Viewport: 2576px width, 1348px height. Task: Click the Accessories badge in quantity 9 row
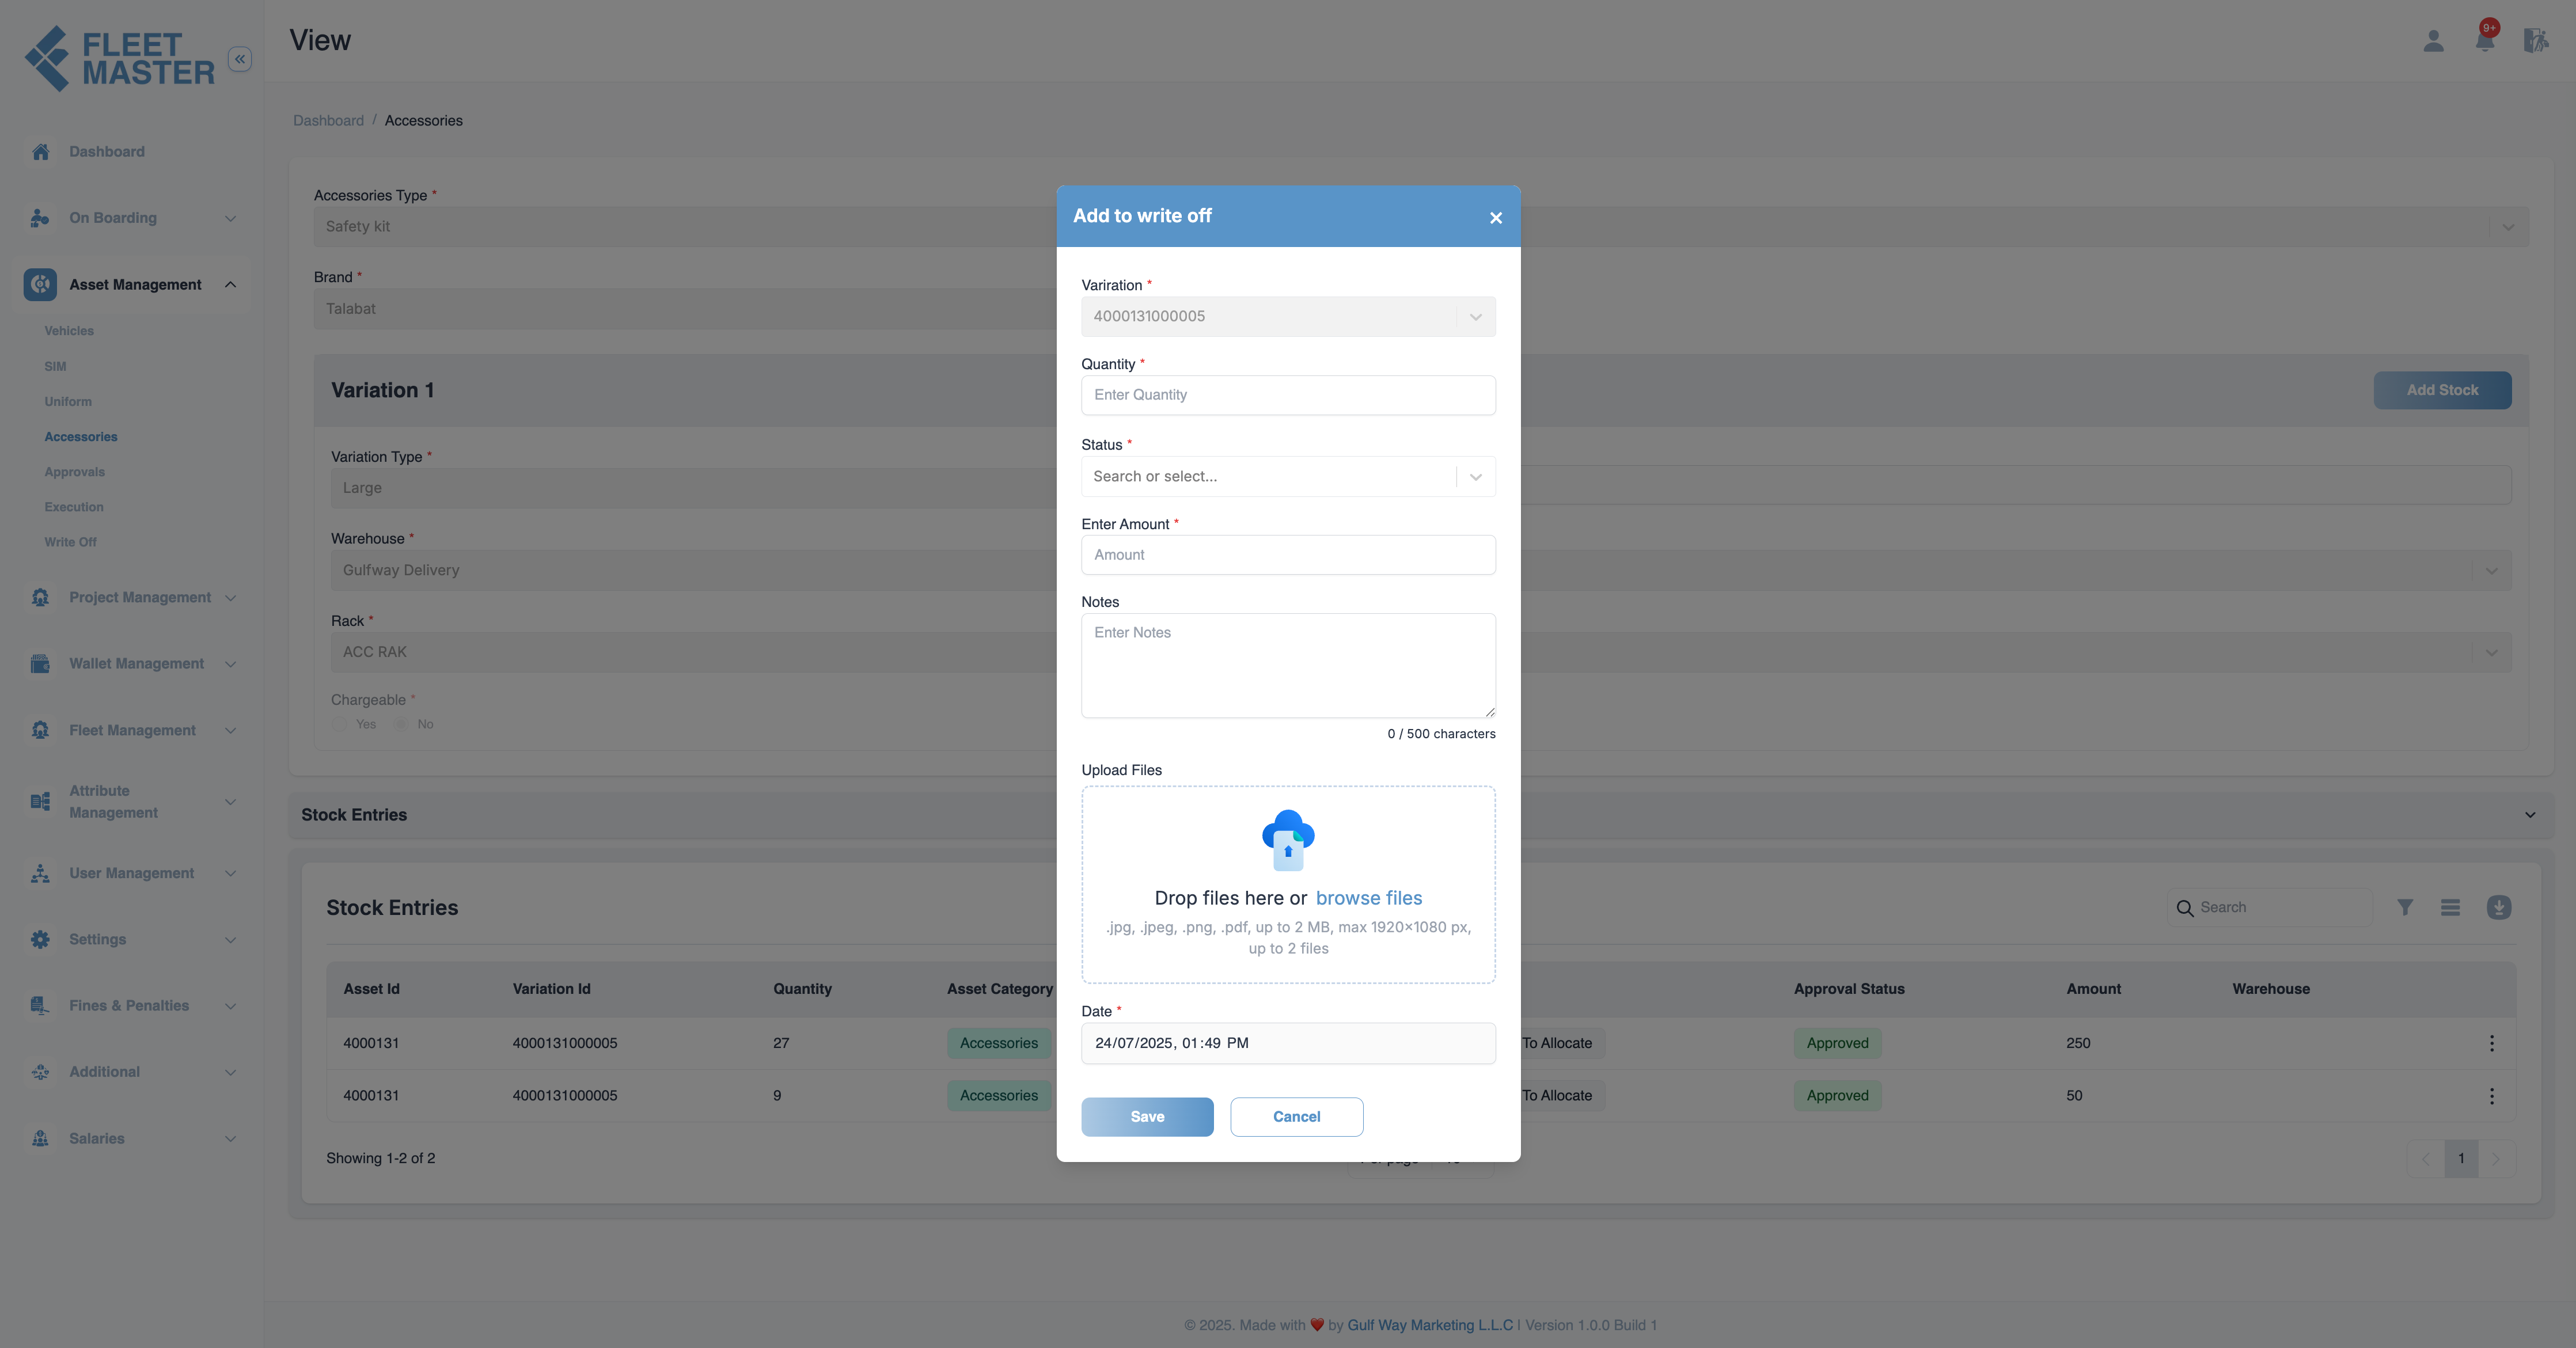998,1096
